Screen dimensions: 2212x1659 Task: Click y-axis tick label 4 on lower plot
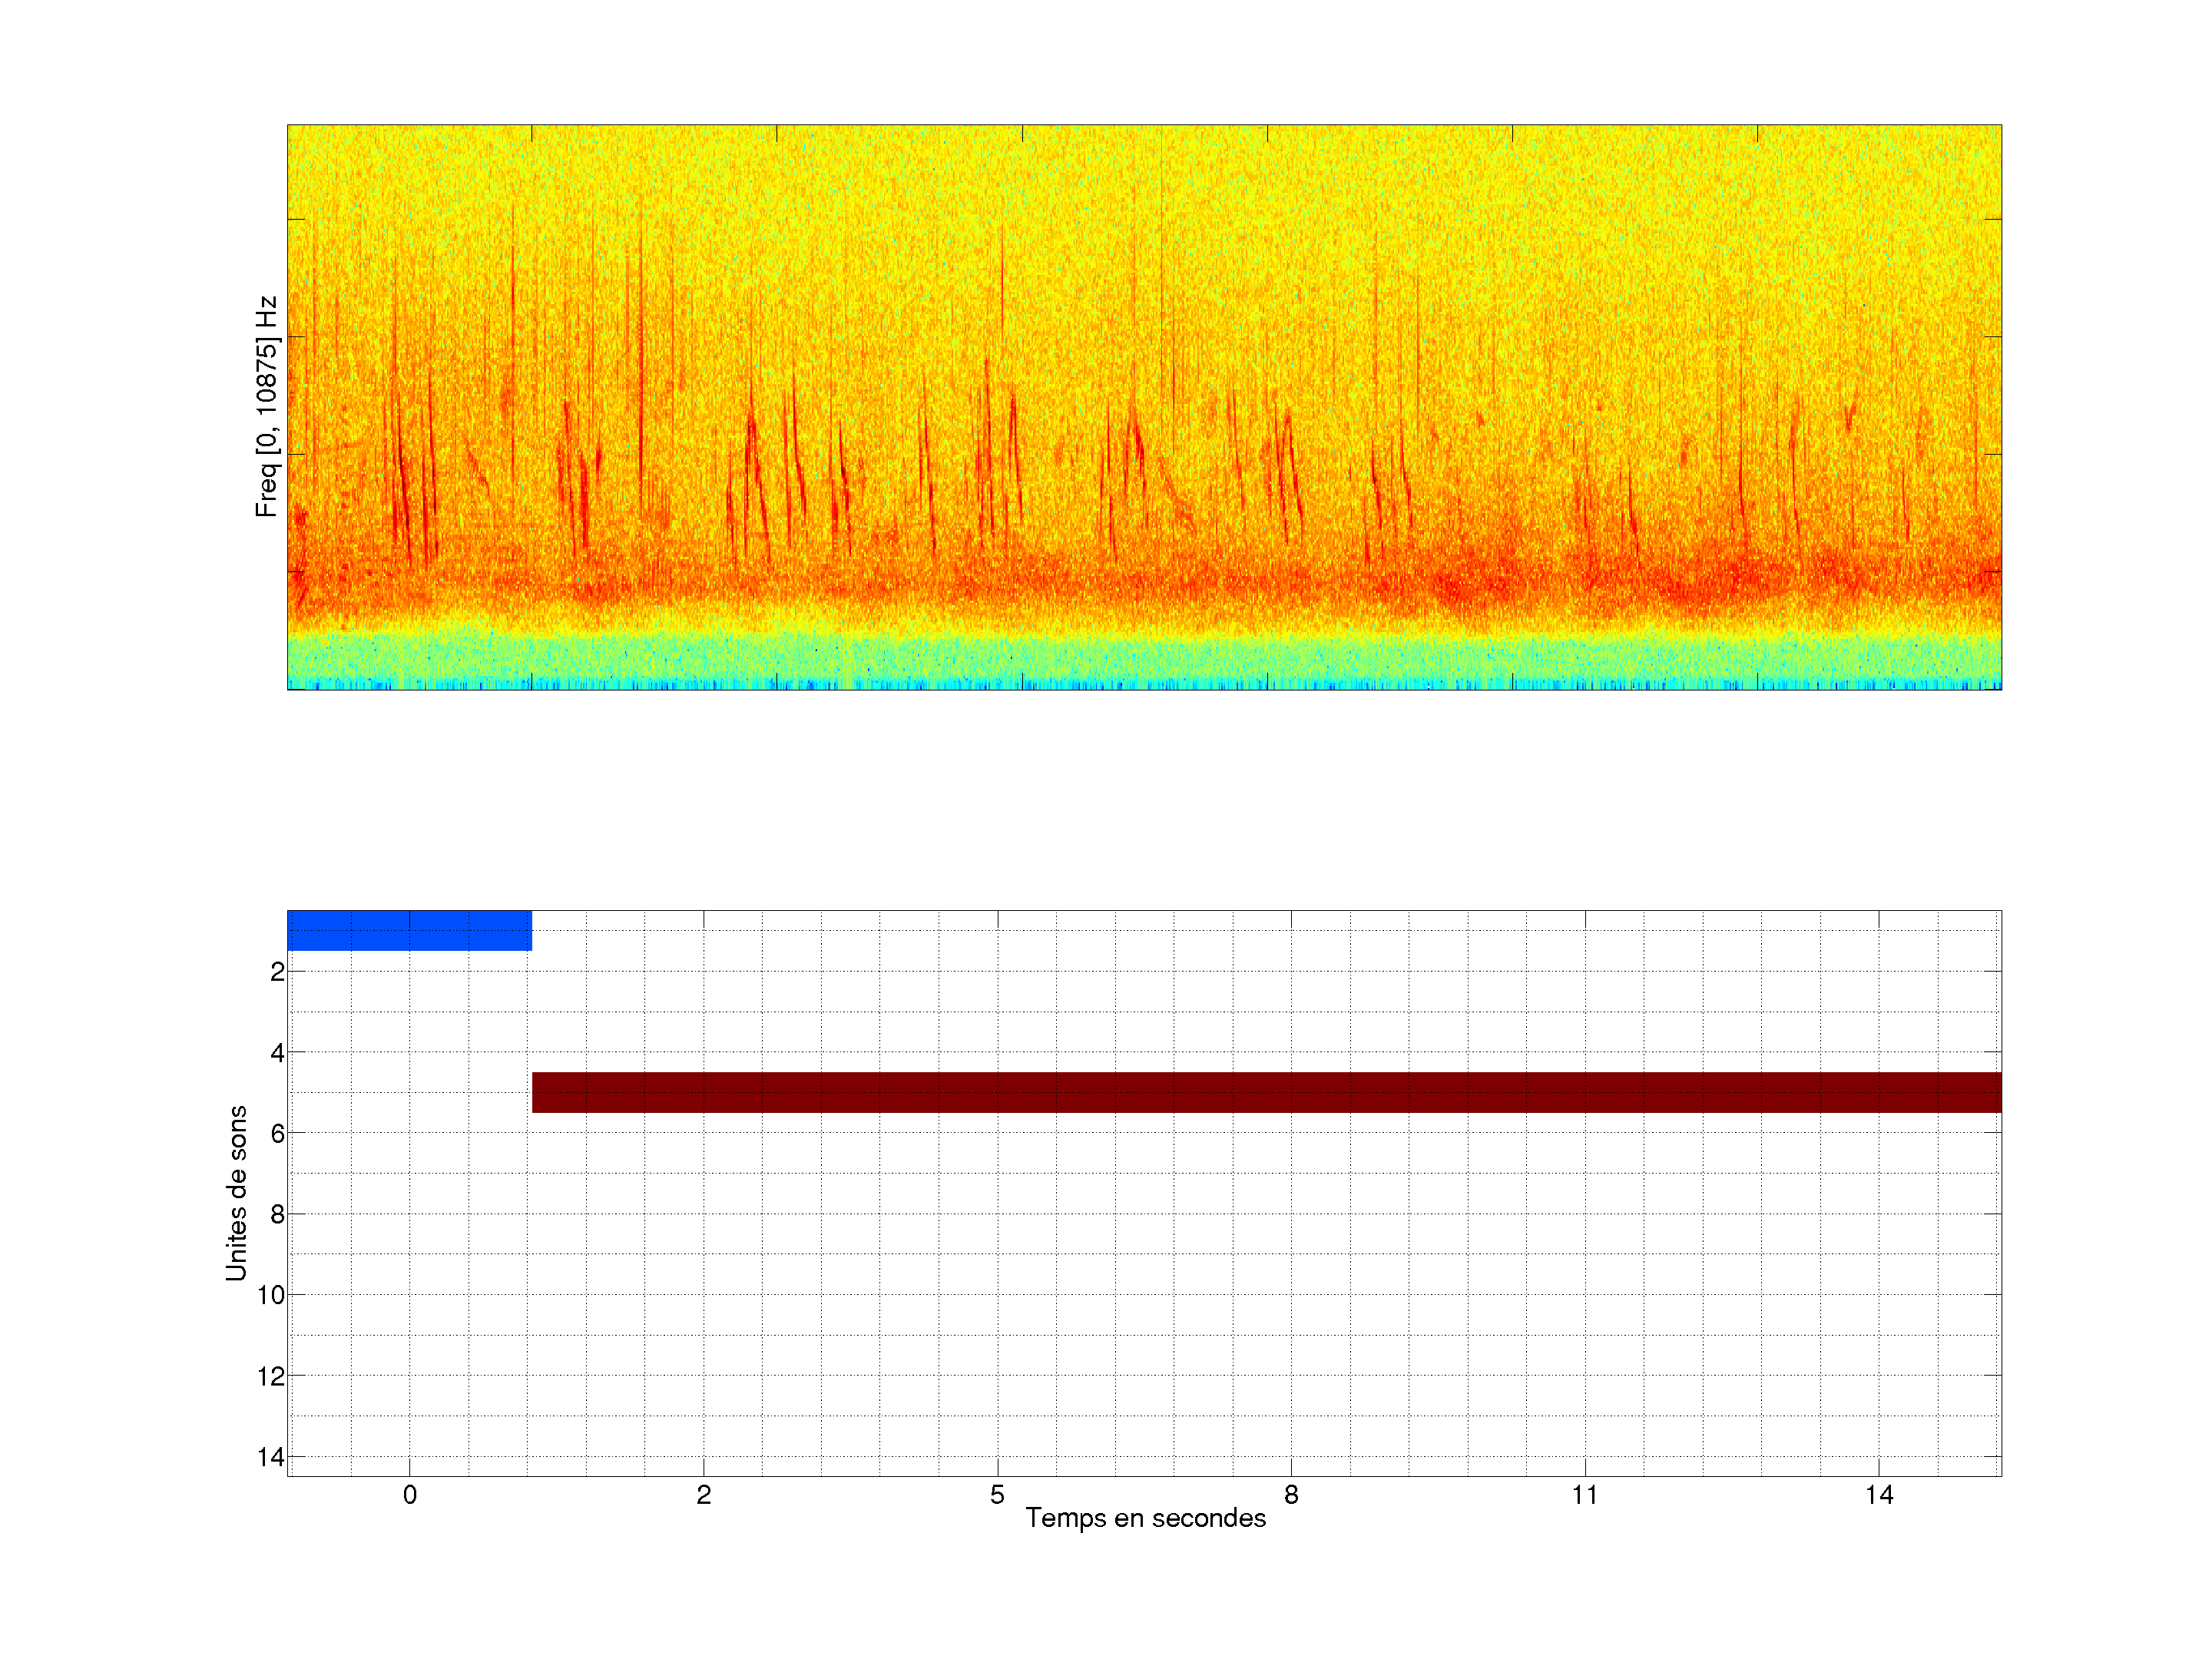click(x=277, y=1053)
